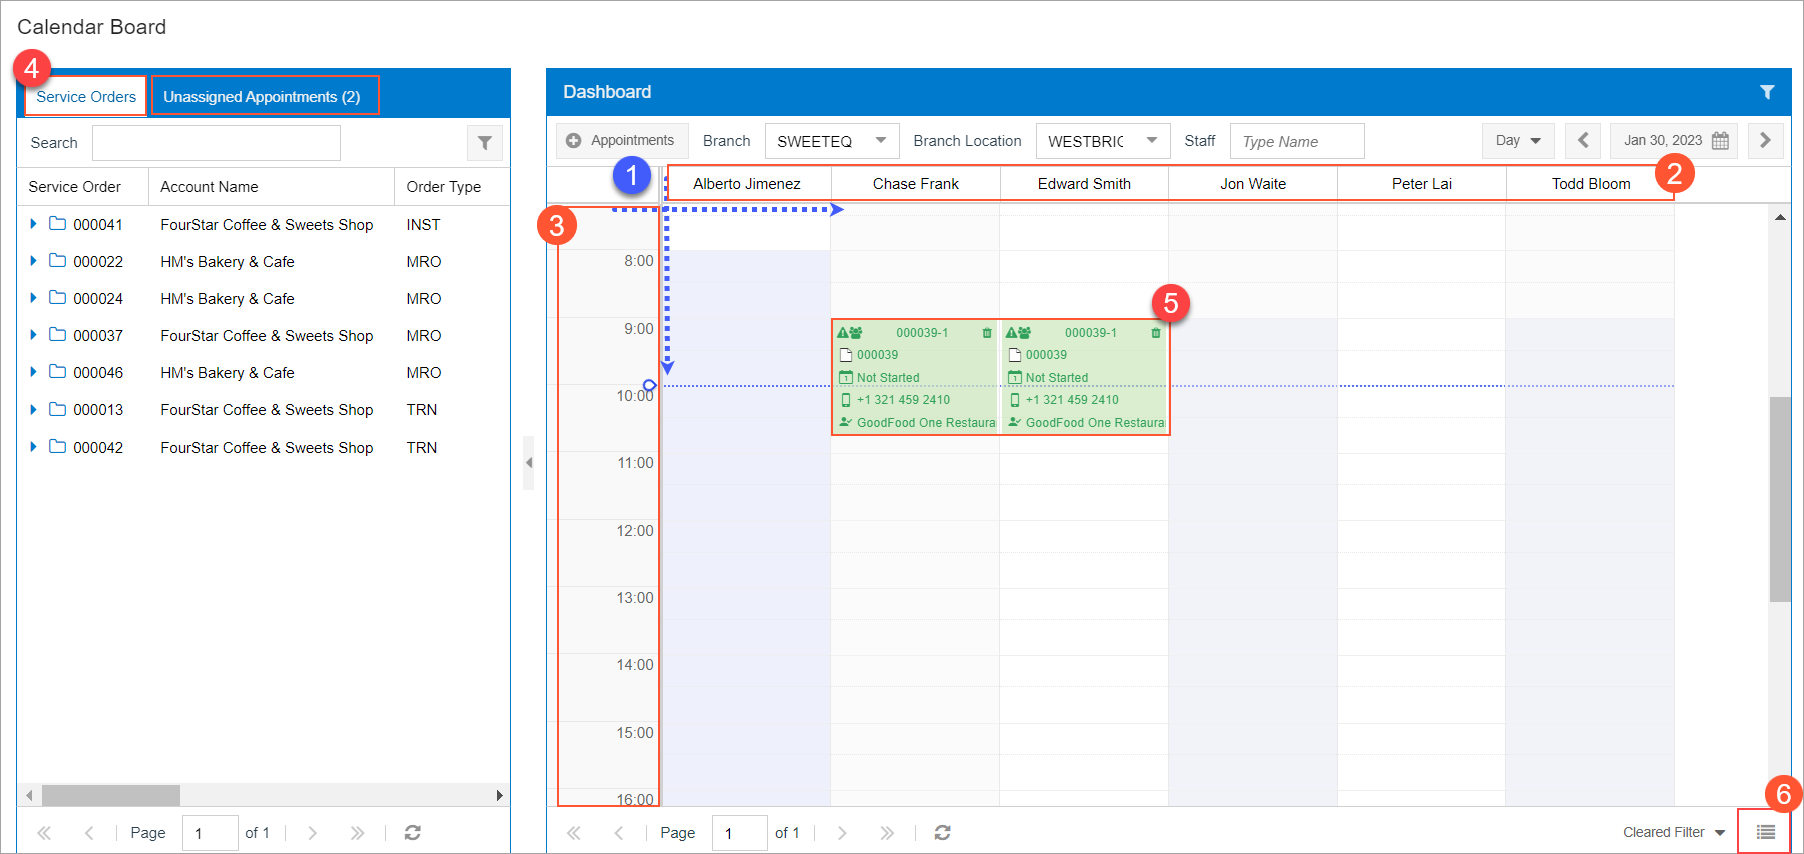The height and width of the screenshot is (854, 1804).
Task: Expand service order 000046 row
Action: 33,372
